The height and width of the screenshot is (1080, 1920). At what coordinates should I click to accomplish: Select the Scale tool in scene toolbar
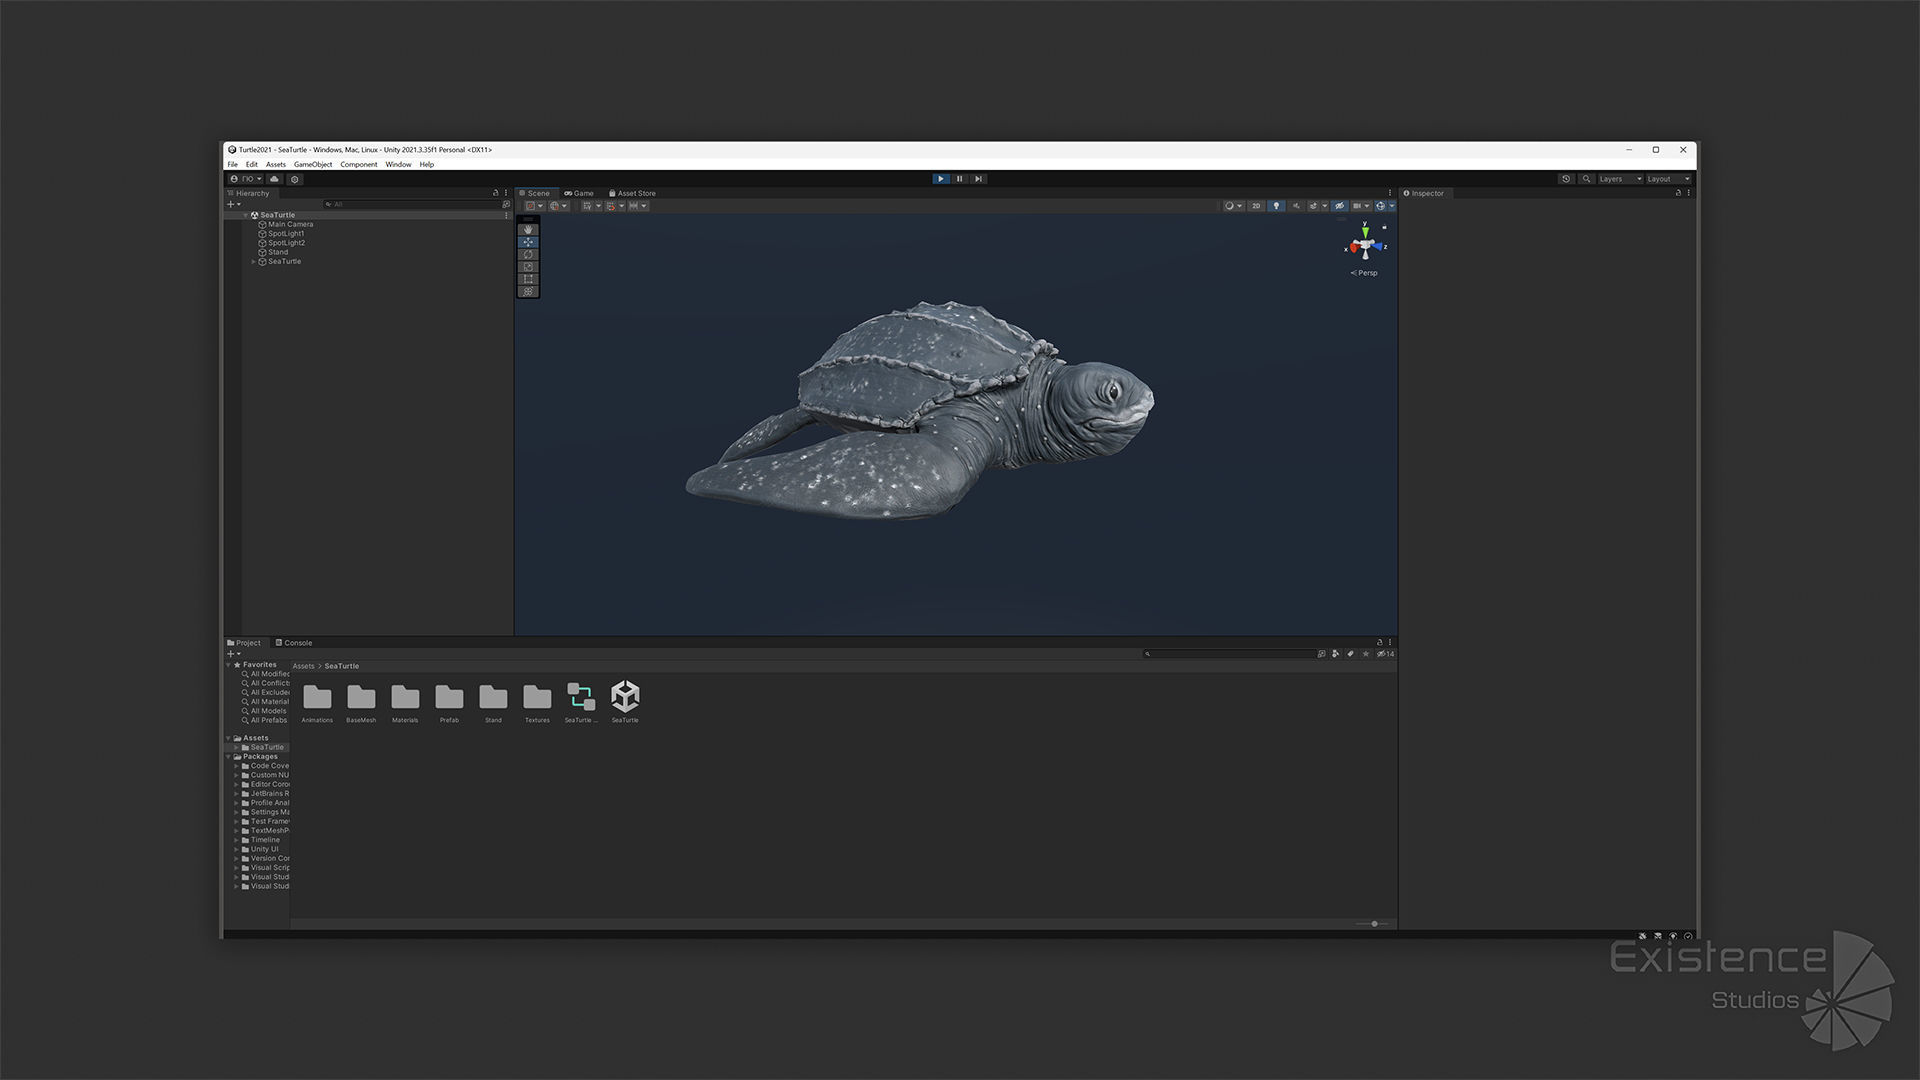click(528, 267)
